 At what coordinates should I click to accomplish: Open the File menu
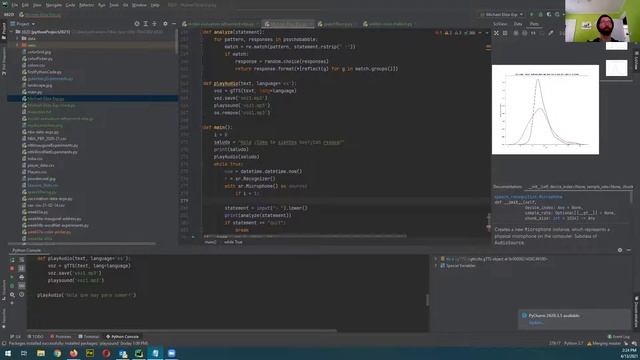15,5
